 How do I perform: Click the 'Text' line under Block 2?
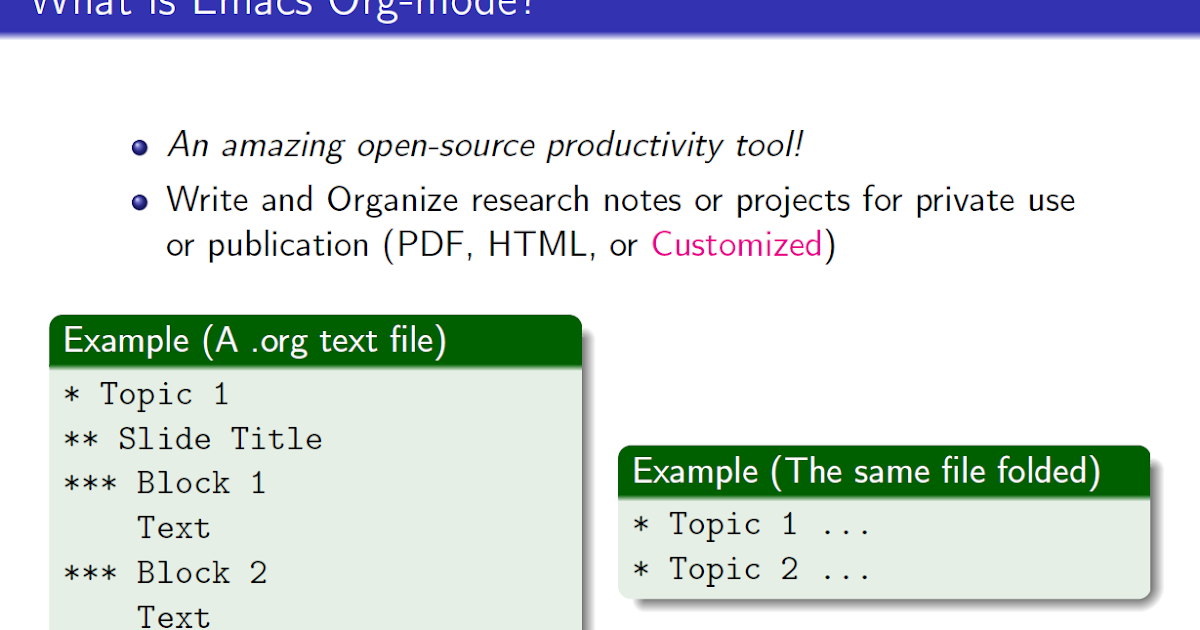pos(174,616)
